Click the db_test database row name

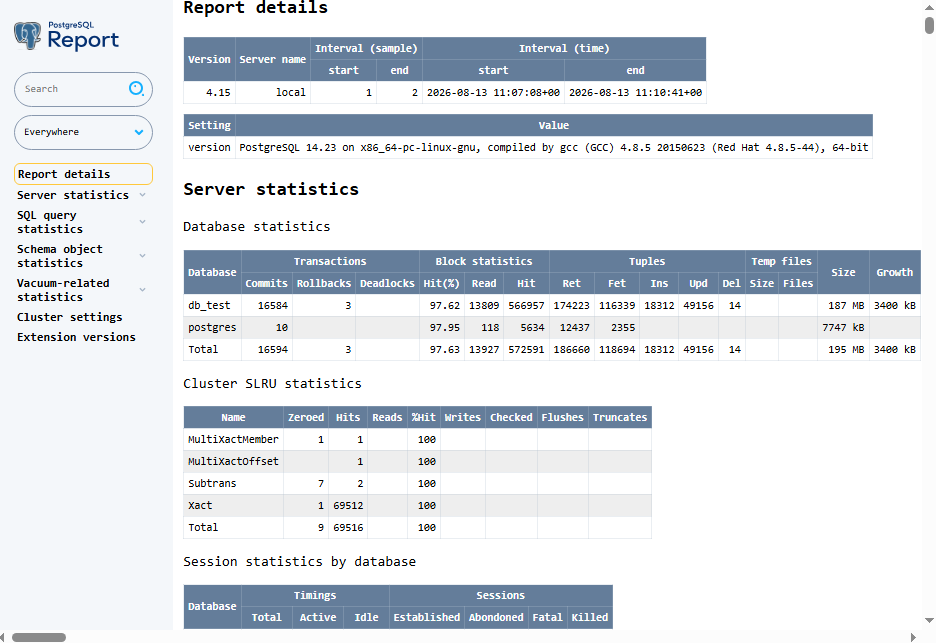[209, 306]
